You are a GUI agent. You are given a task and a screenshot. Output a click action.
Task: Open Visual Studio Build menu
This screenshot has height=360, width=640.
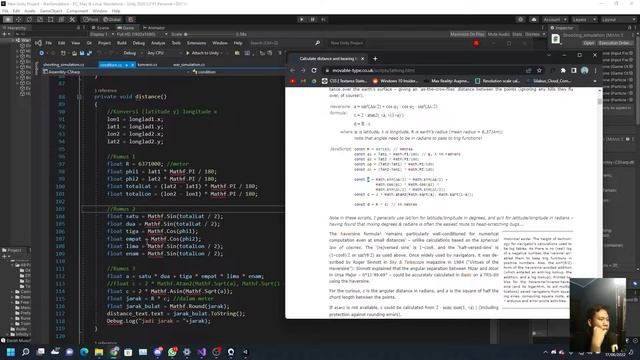(x=122, y=43)
